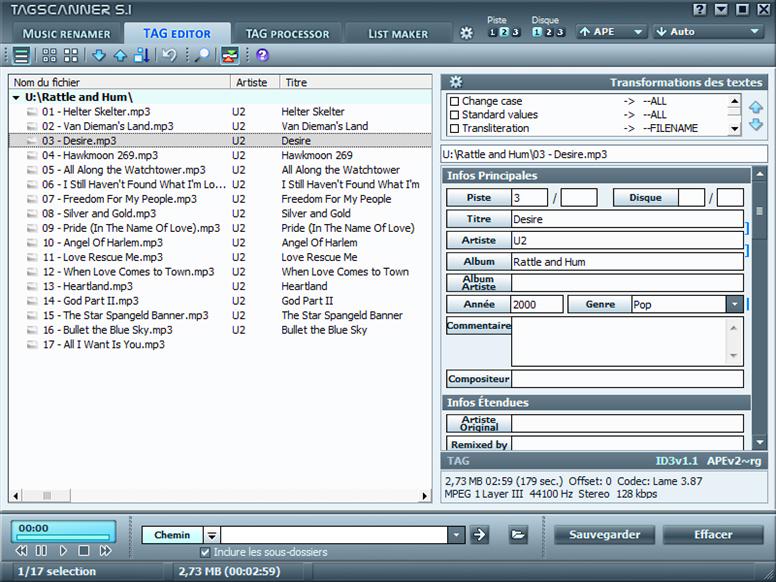Select Piste format number 3
Screen dimensions: 776x582
(x=515, y=32)
